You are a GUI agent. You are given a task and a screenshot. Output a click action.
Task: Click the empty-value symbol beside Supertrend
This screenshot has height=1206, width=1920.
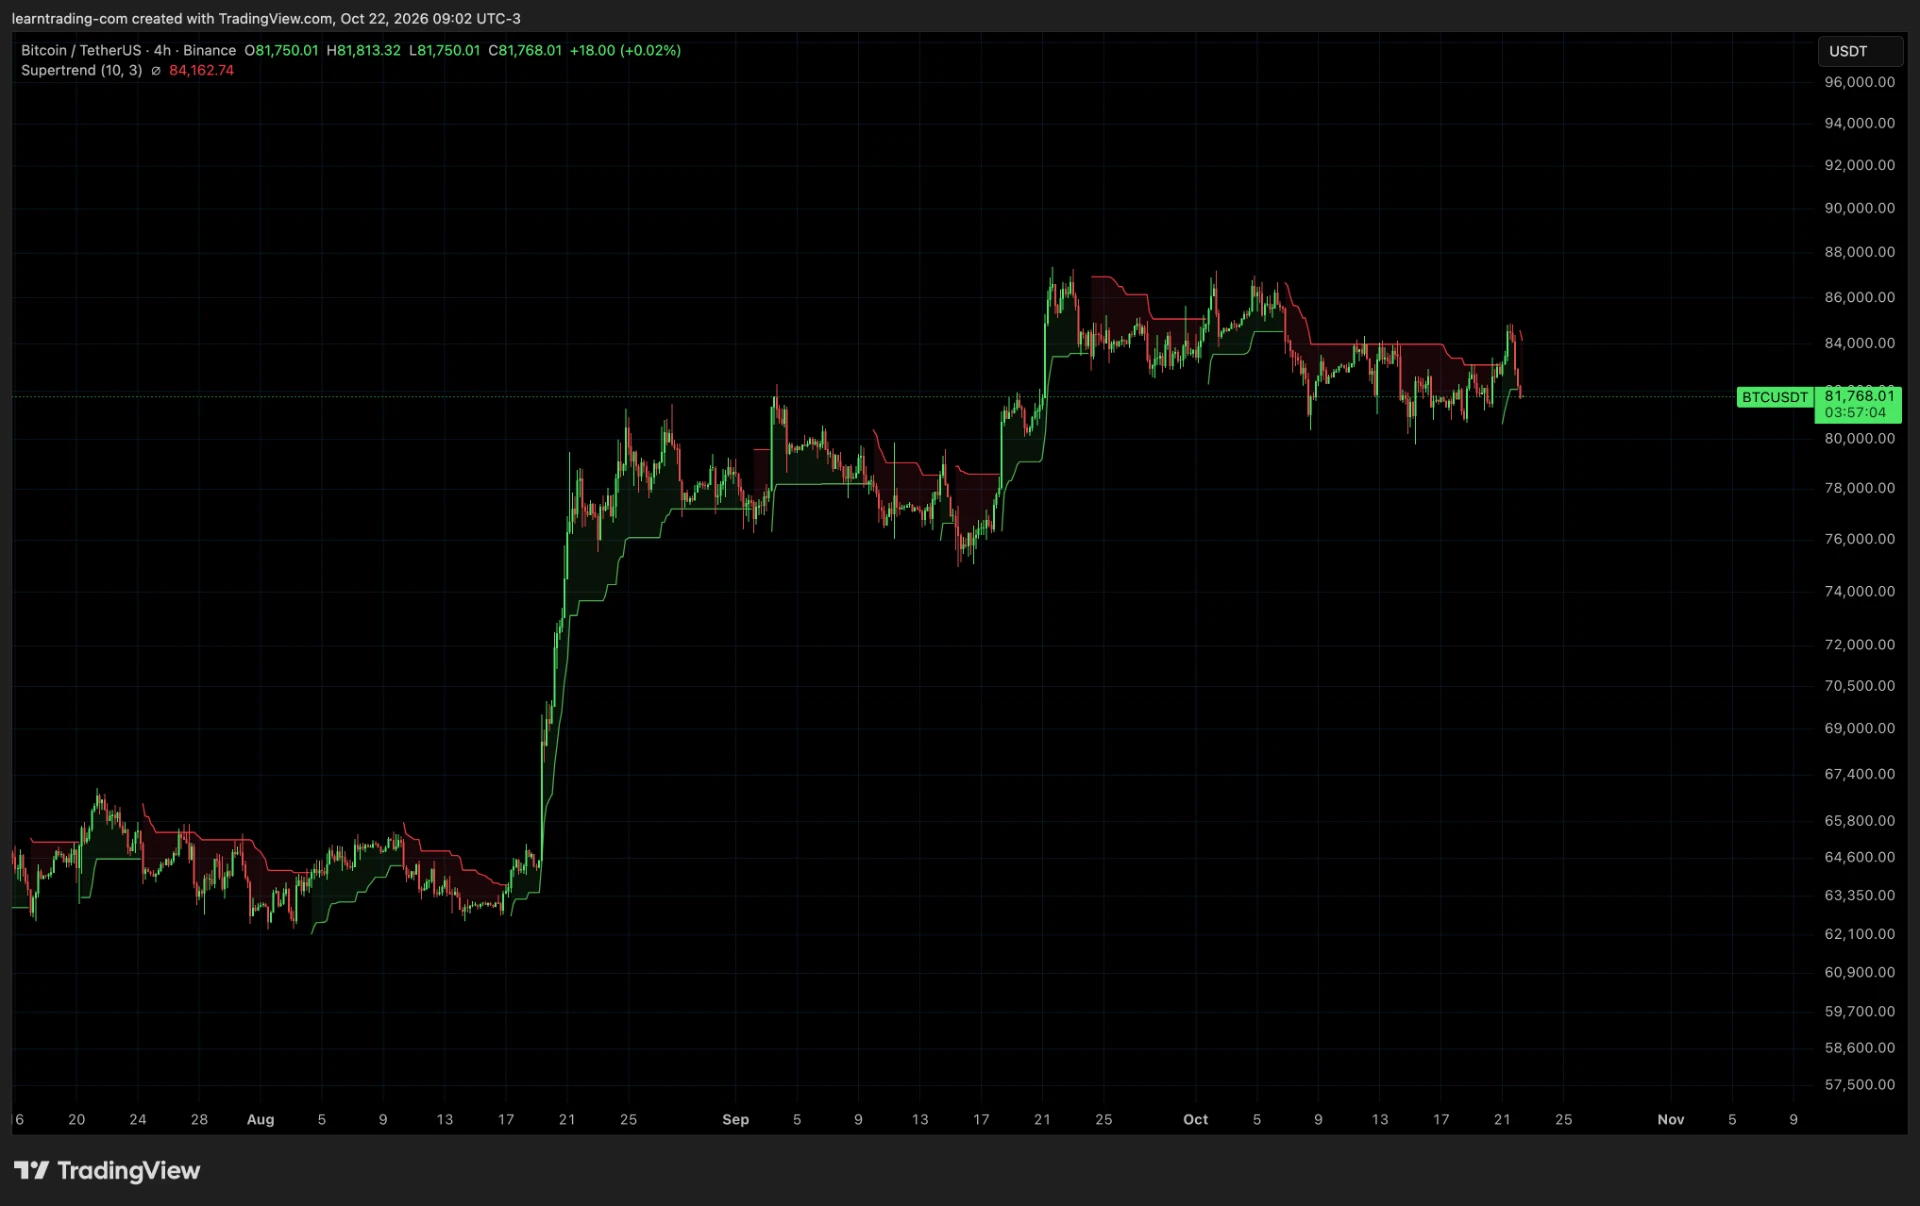156,70
